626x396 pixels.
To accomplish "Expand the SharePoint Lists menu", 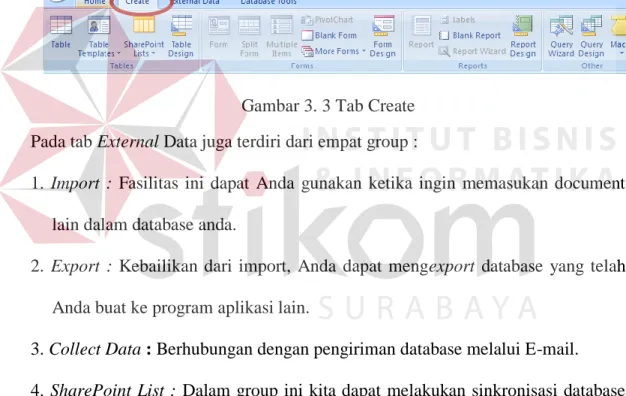I will click(x=144, y=36).
